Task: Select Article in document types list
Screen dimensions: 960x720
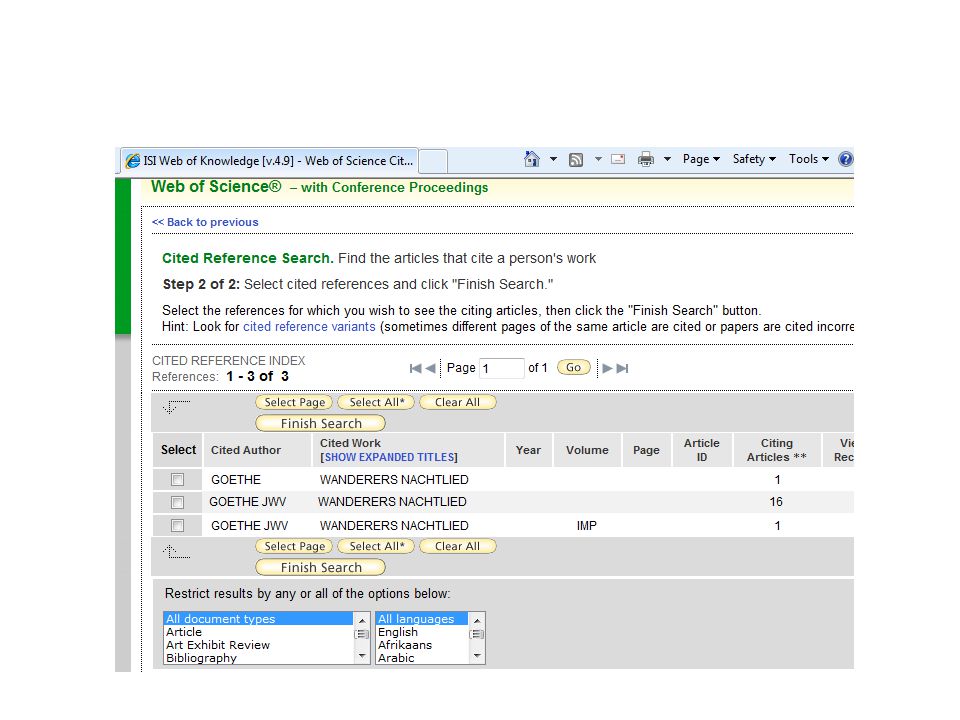Action: 258,632
